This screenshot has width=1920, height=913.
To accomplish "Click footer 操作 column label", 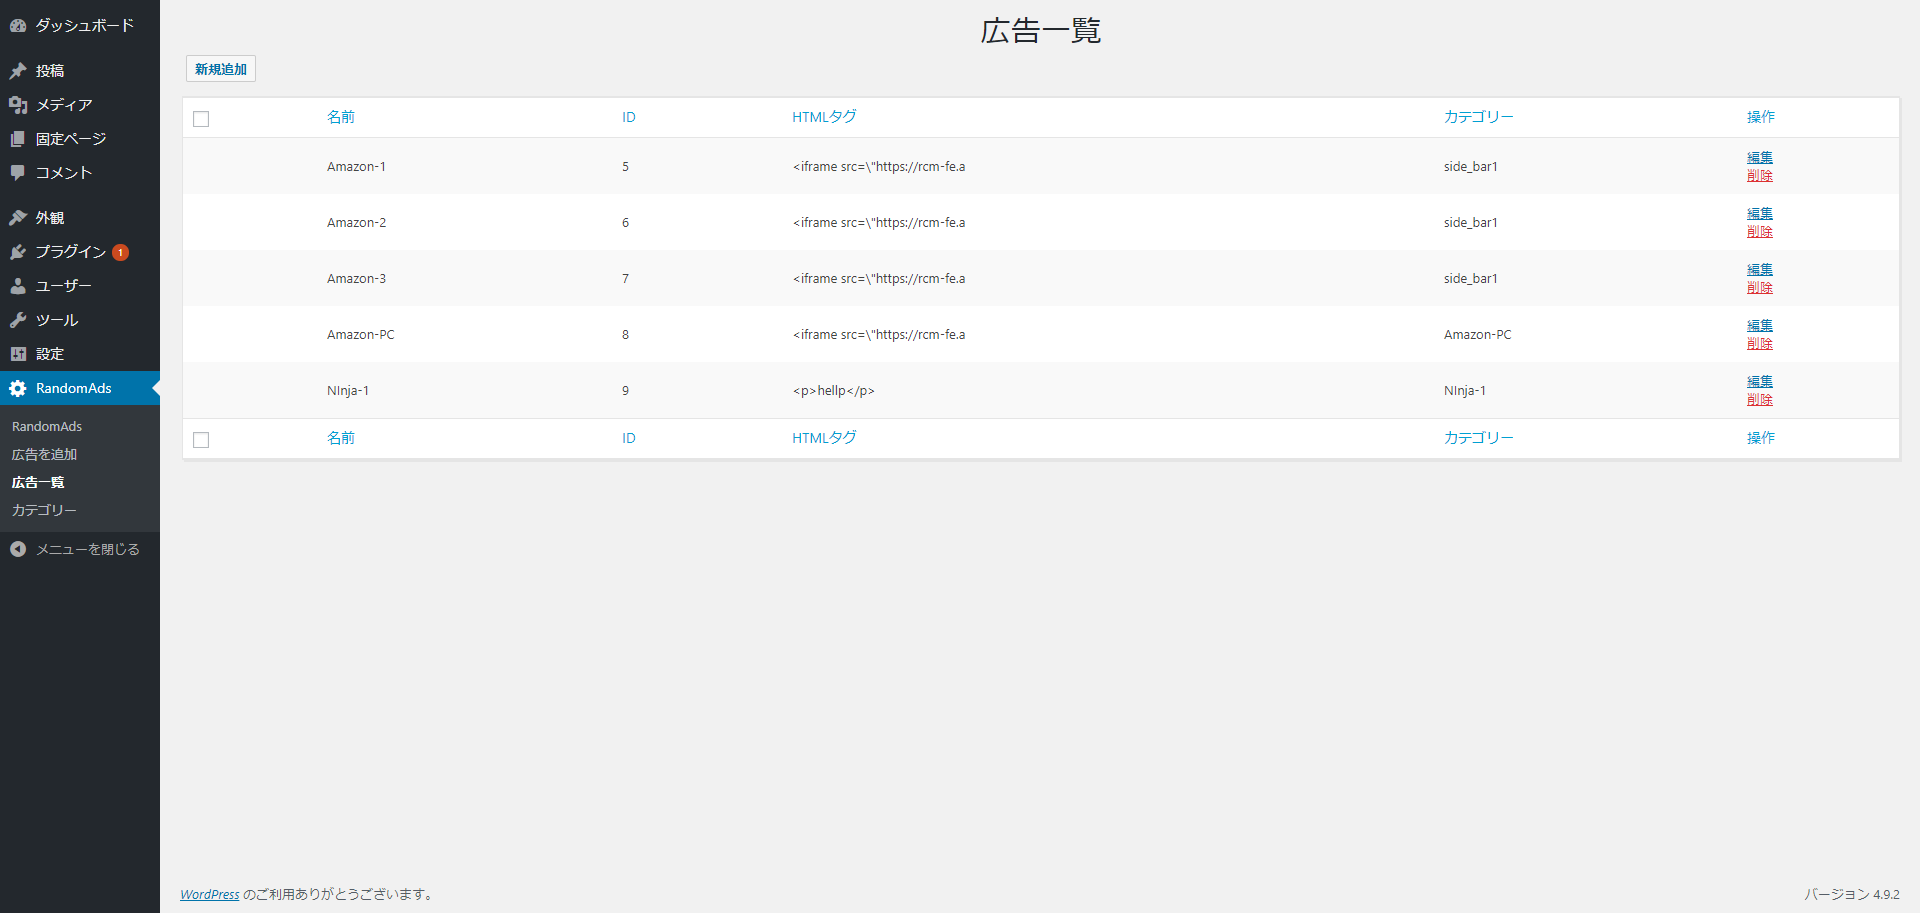I will tap(1761, 438).
